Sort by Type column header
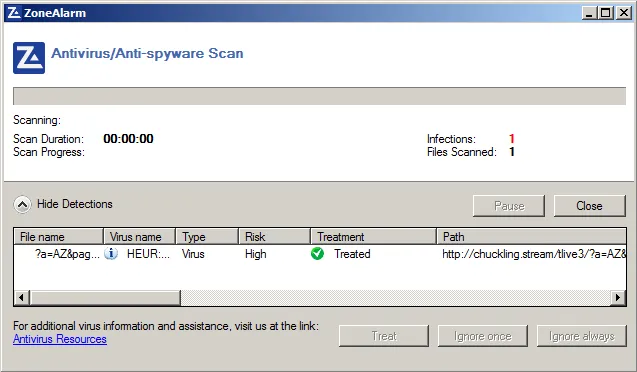 point(207,236)
